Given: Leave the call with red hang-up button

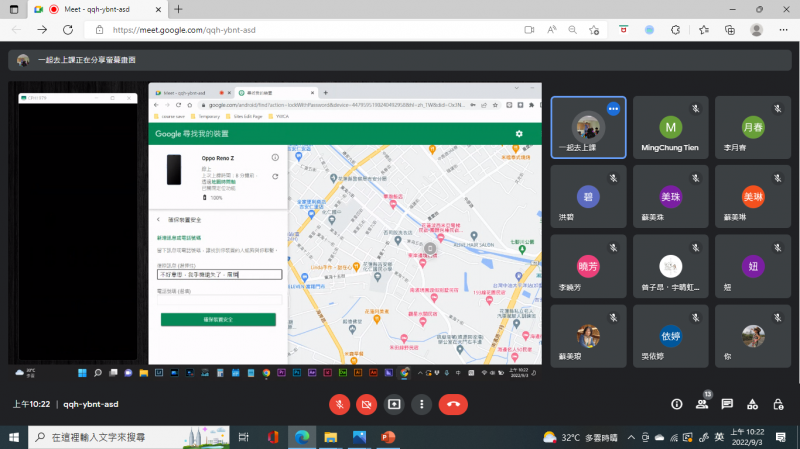Looking at the screenshot, I should 453,405.
